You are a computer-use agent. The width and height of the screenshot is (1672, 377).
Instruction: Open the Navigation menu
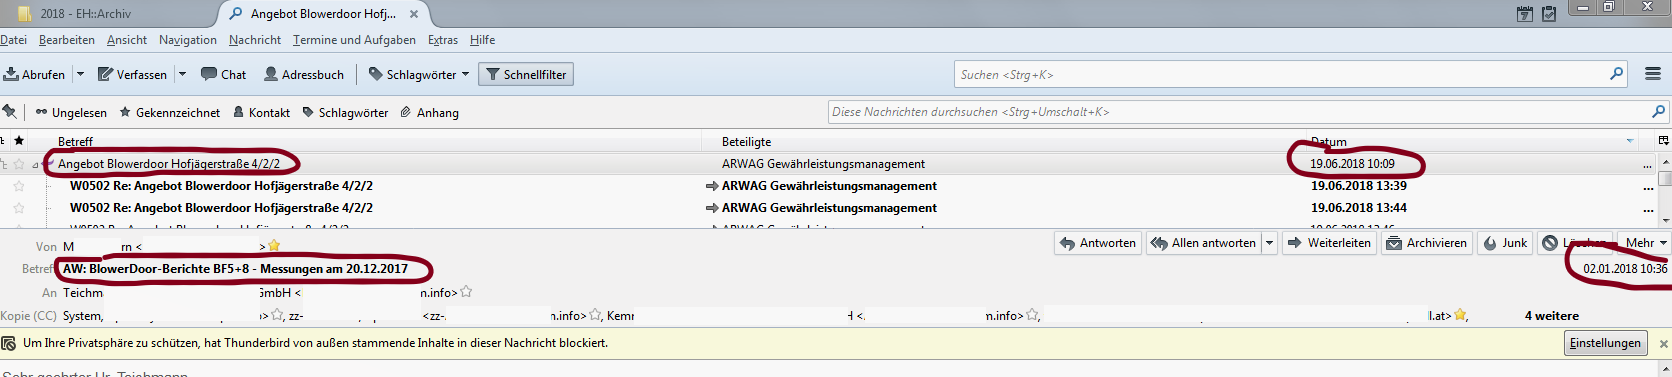(188, 40)
